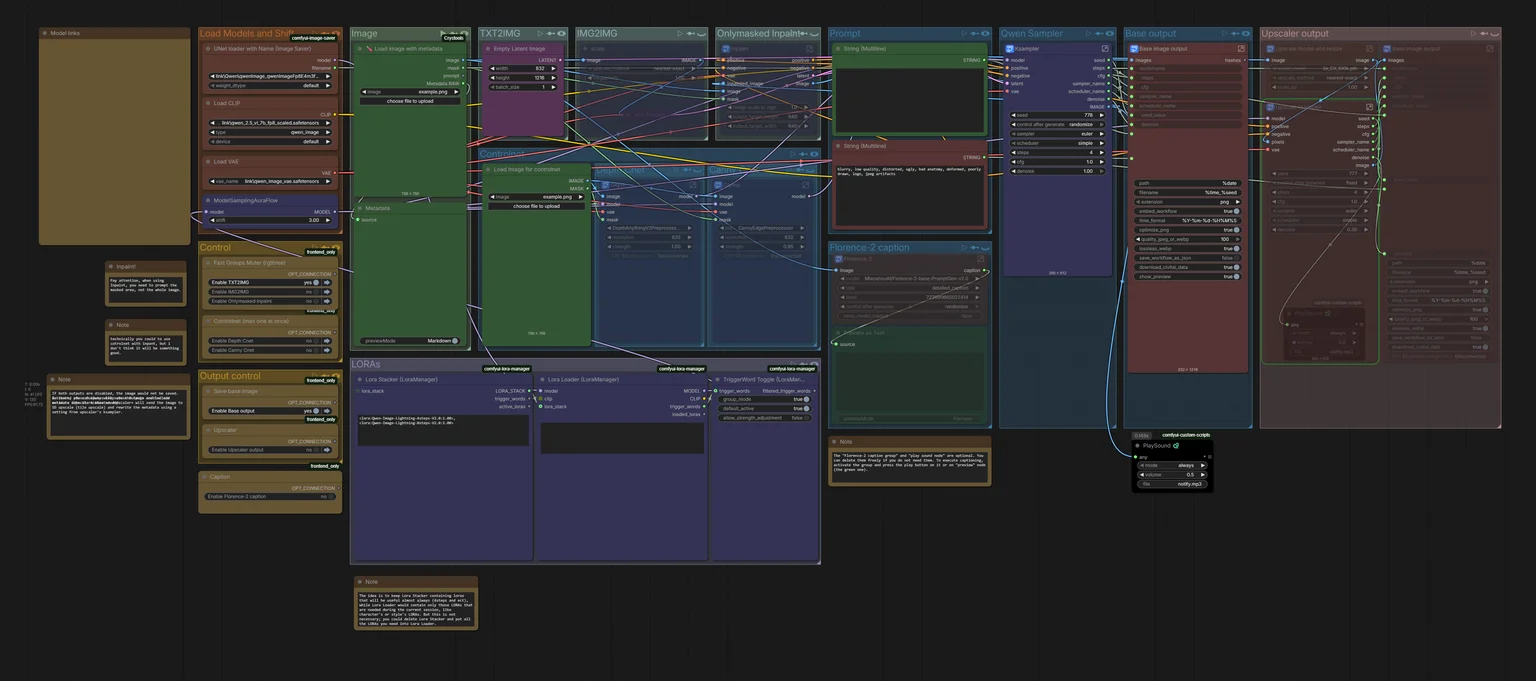Screen dimensions: 1536x681
Task: Open the vae_name combo in Load VAE node
Action: (x=270, y=181)
